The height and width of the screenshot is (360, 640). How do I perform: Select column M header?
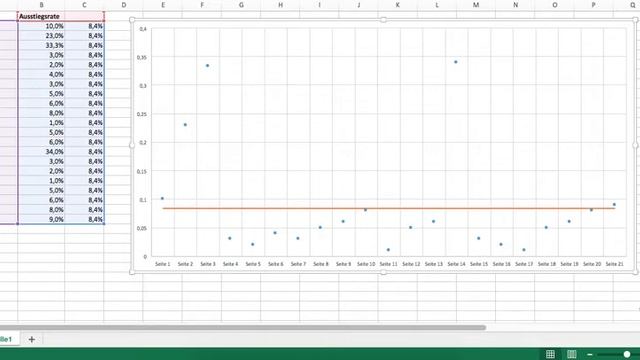coord(476,5)
